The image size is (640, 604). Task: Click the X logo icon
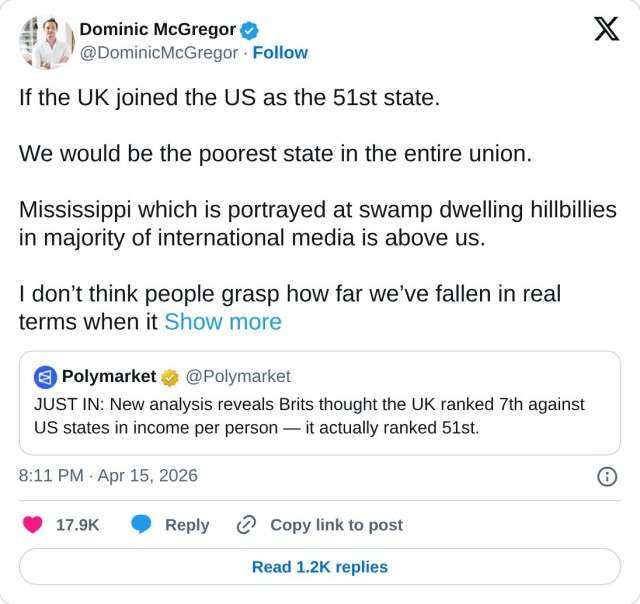pos(606,30)
